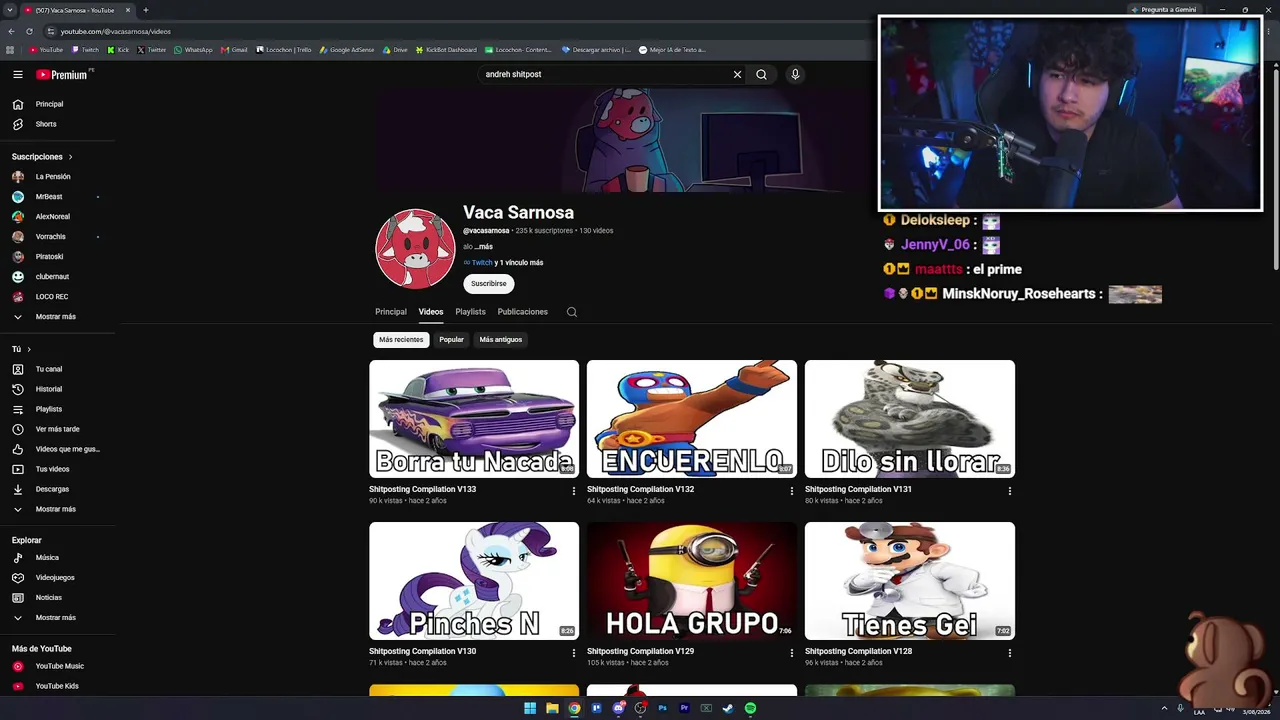
Task: Clear the search box text
Action: (737, 74)
